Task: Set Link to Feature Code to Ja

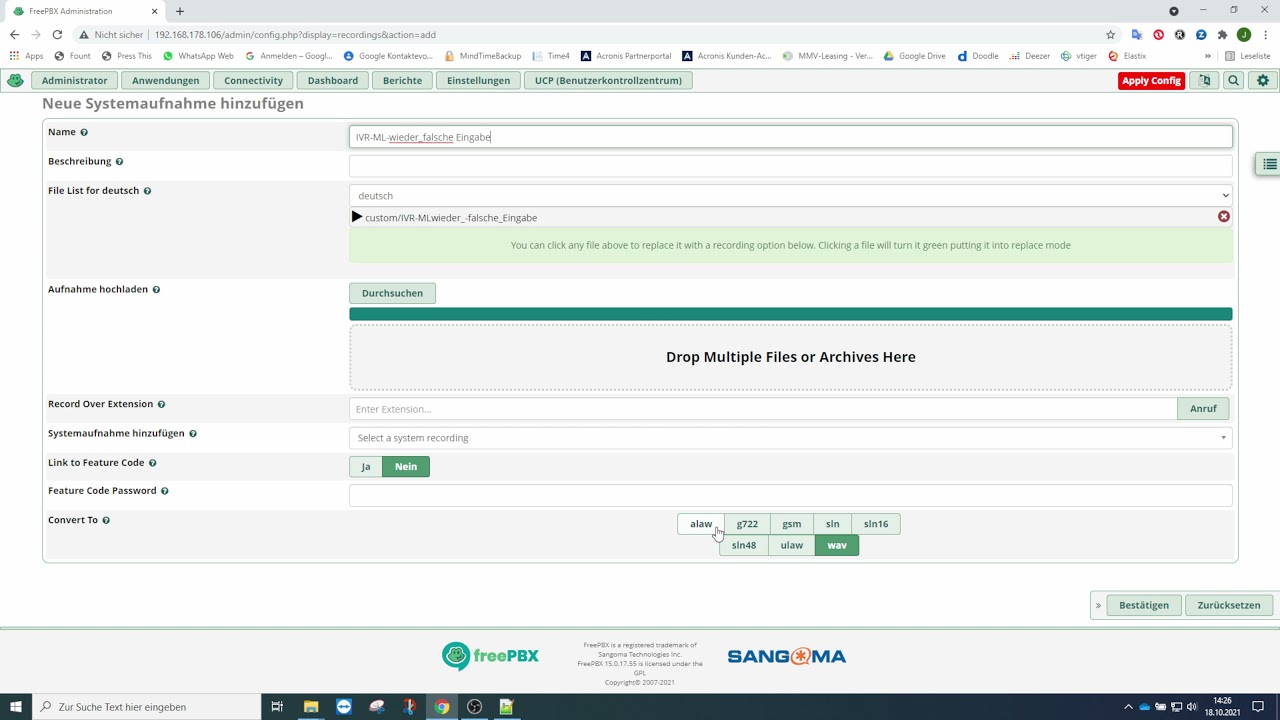Action: (x=366, y=466)
